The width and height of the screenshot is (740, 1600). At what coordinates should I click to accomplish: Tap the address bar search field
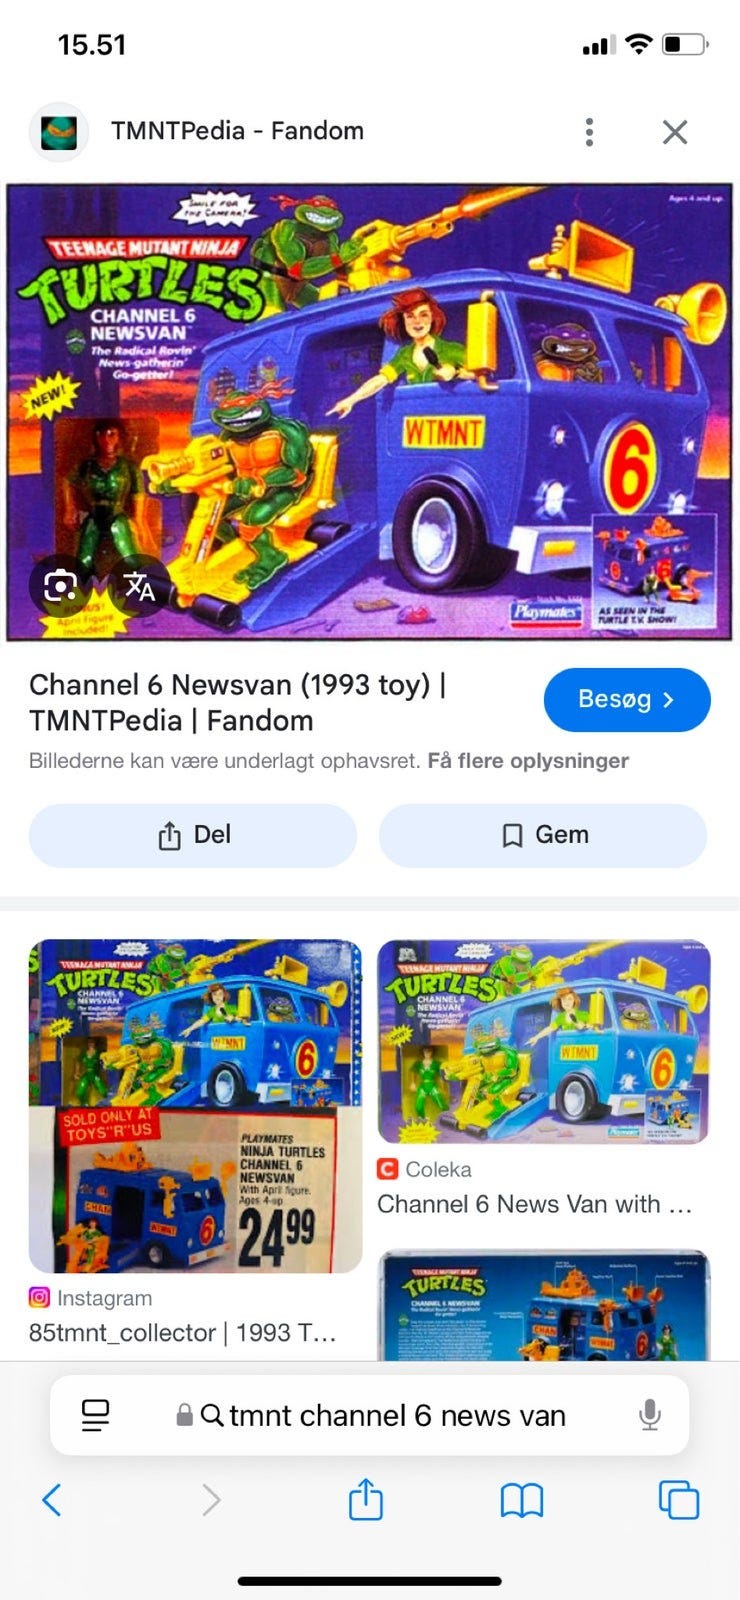[x=370, y=1415]
